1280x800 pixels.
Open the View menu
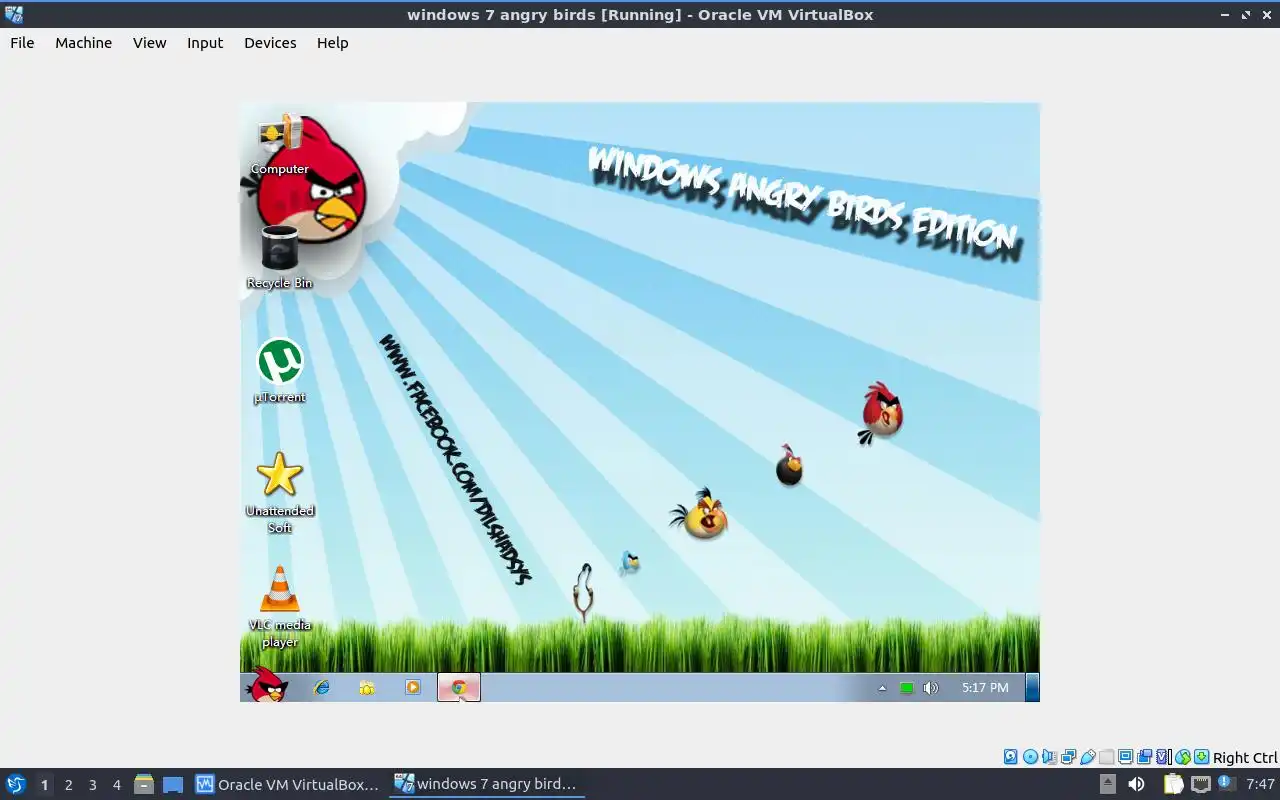150,43
